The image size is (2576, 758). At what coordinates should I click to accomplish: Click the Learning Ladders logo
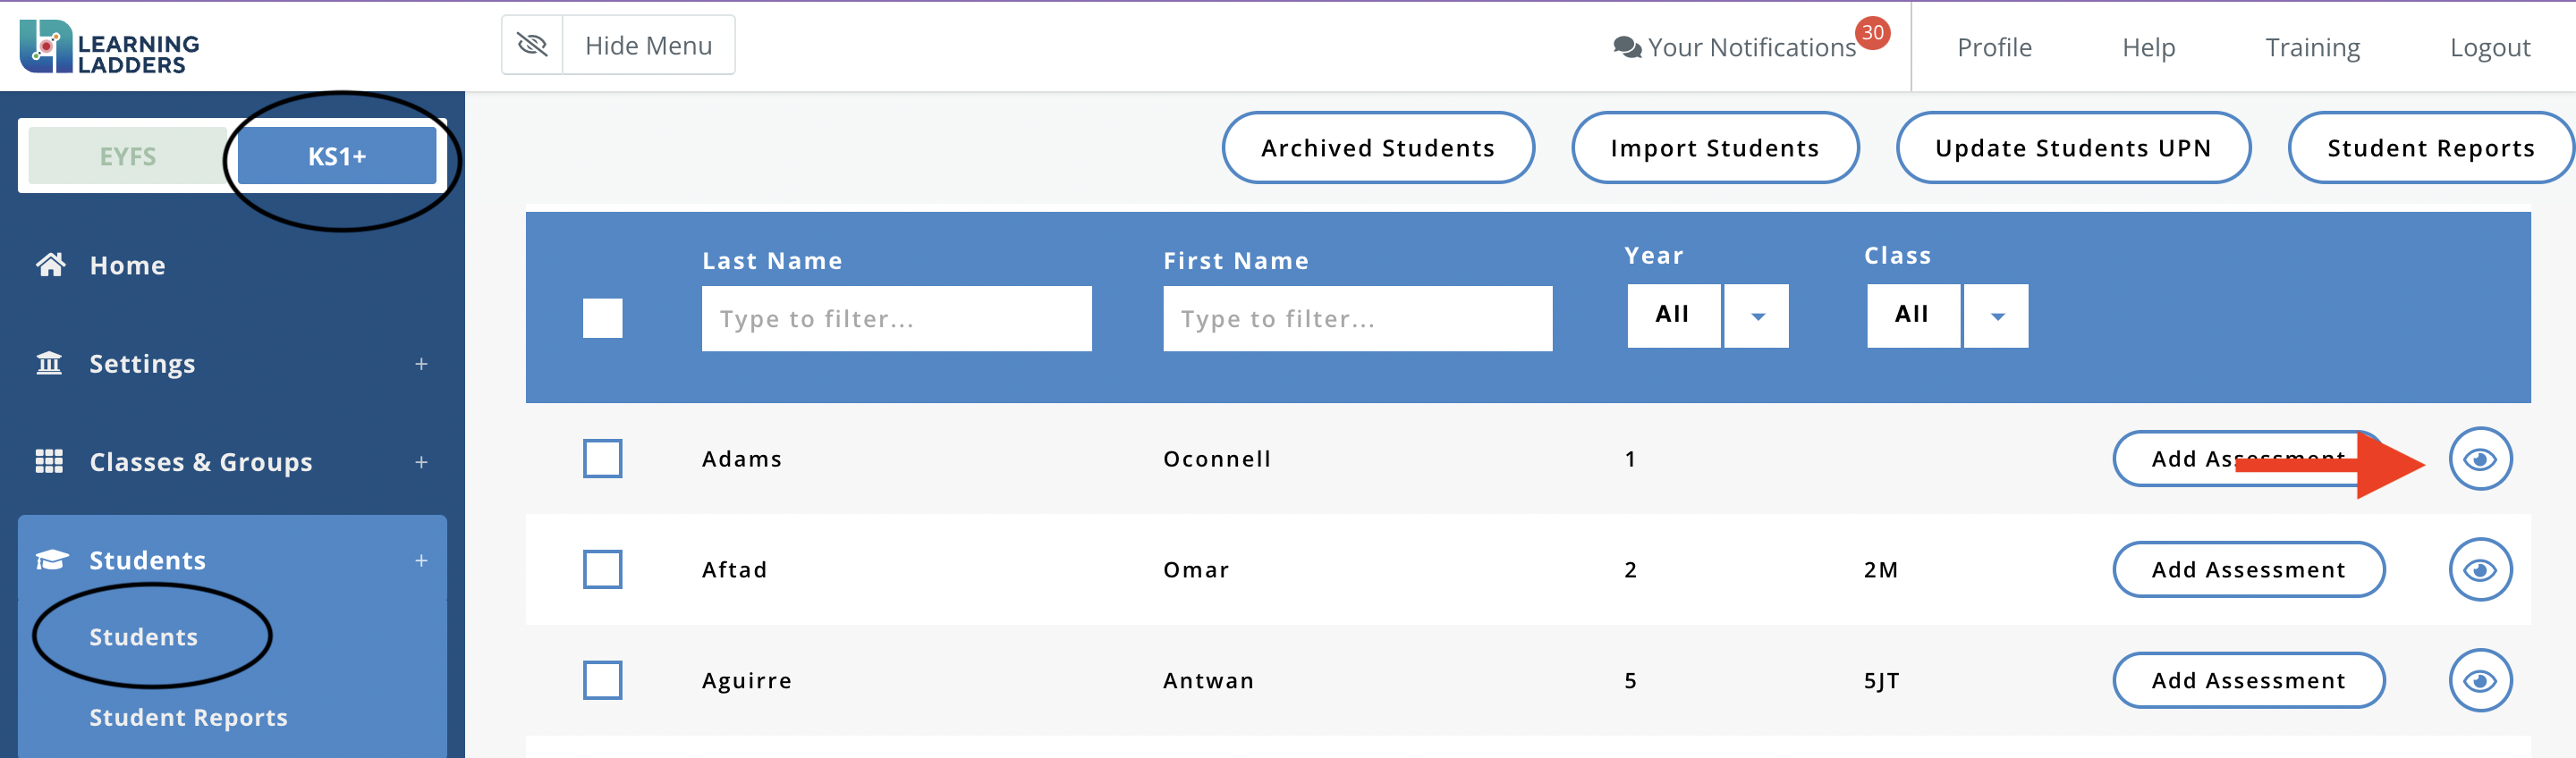click(x=109, y=47)
